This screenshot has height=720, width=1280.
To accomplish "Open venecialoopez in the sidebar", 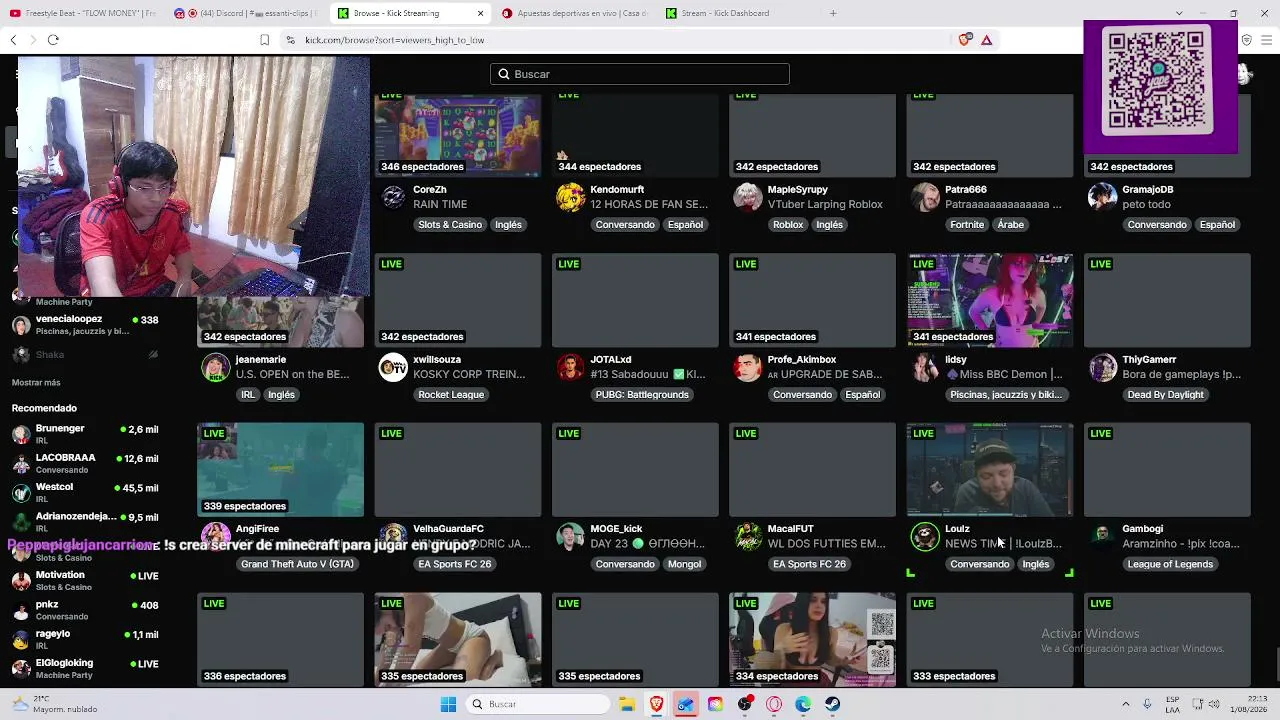I will click(85, 324).
